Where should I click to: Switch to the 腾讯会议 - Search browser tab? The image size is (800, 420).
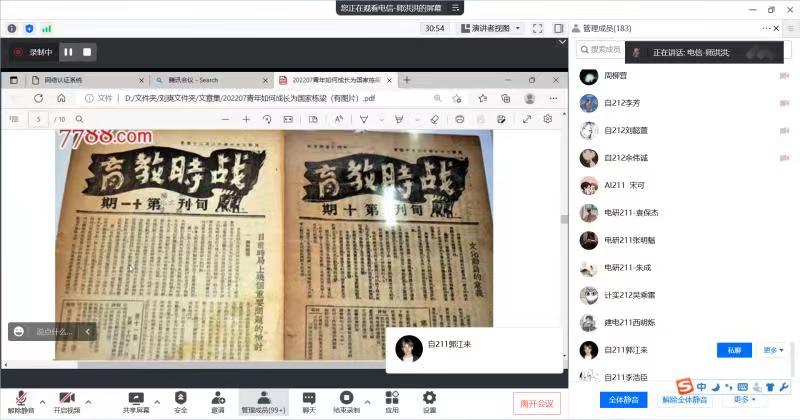208,80
